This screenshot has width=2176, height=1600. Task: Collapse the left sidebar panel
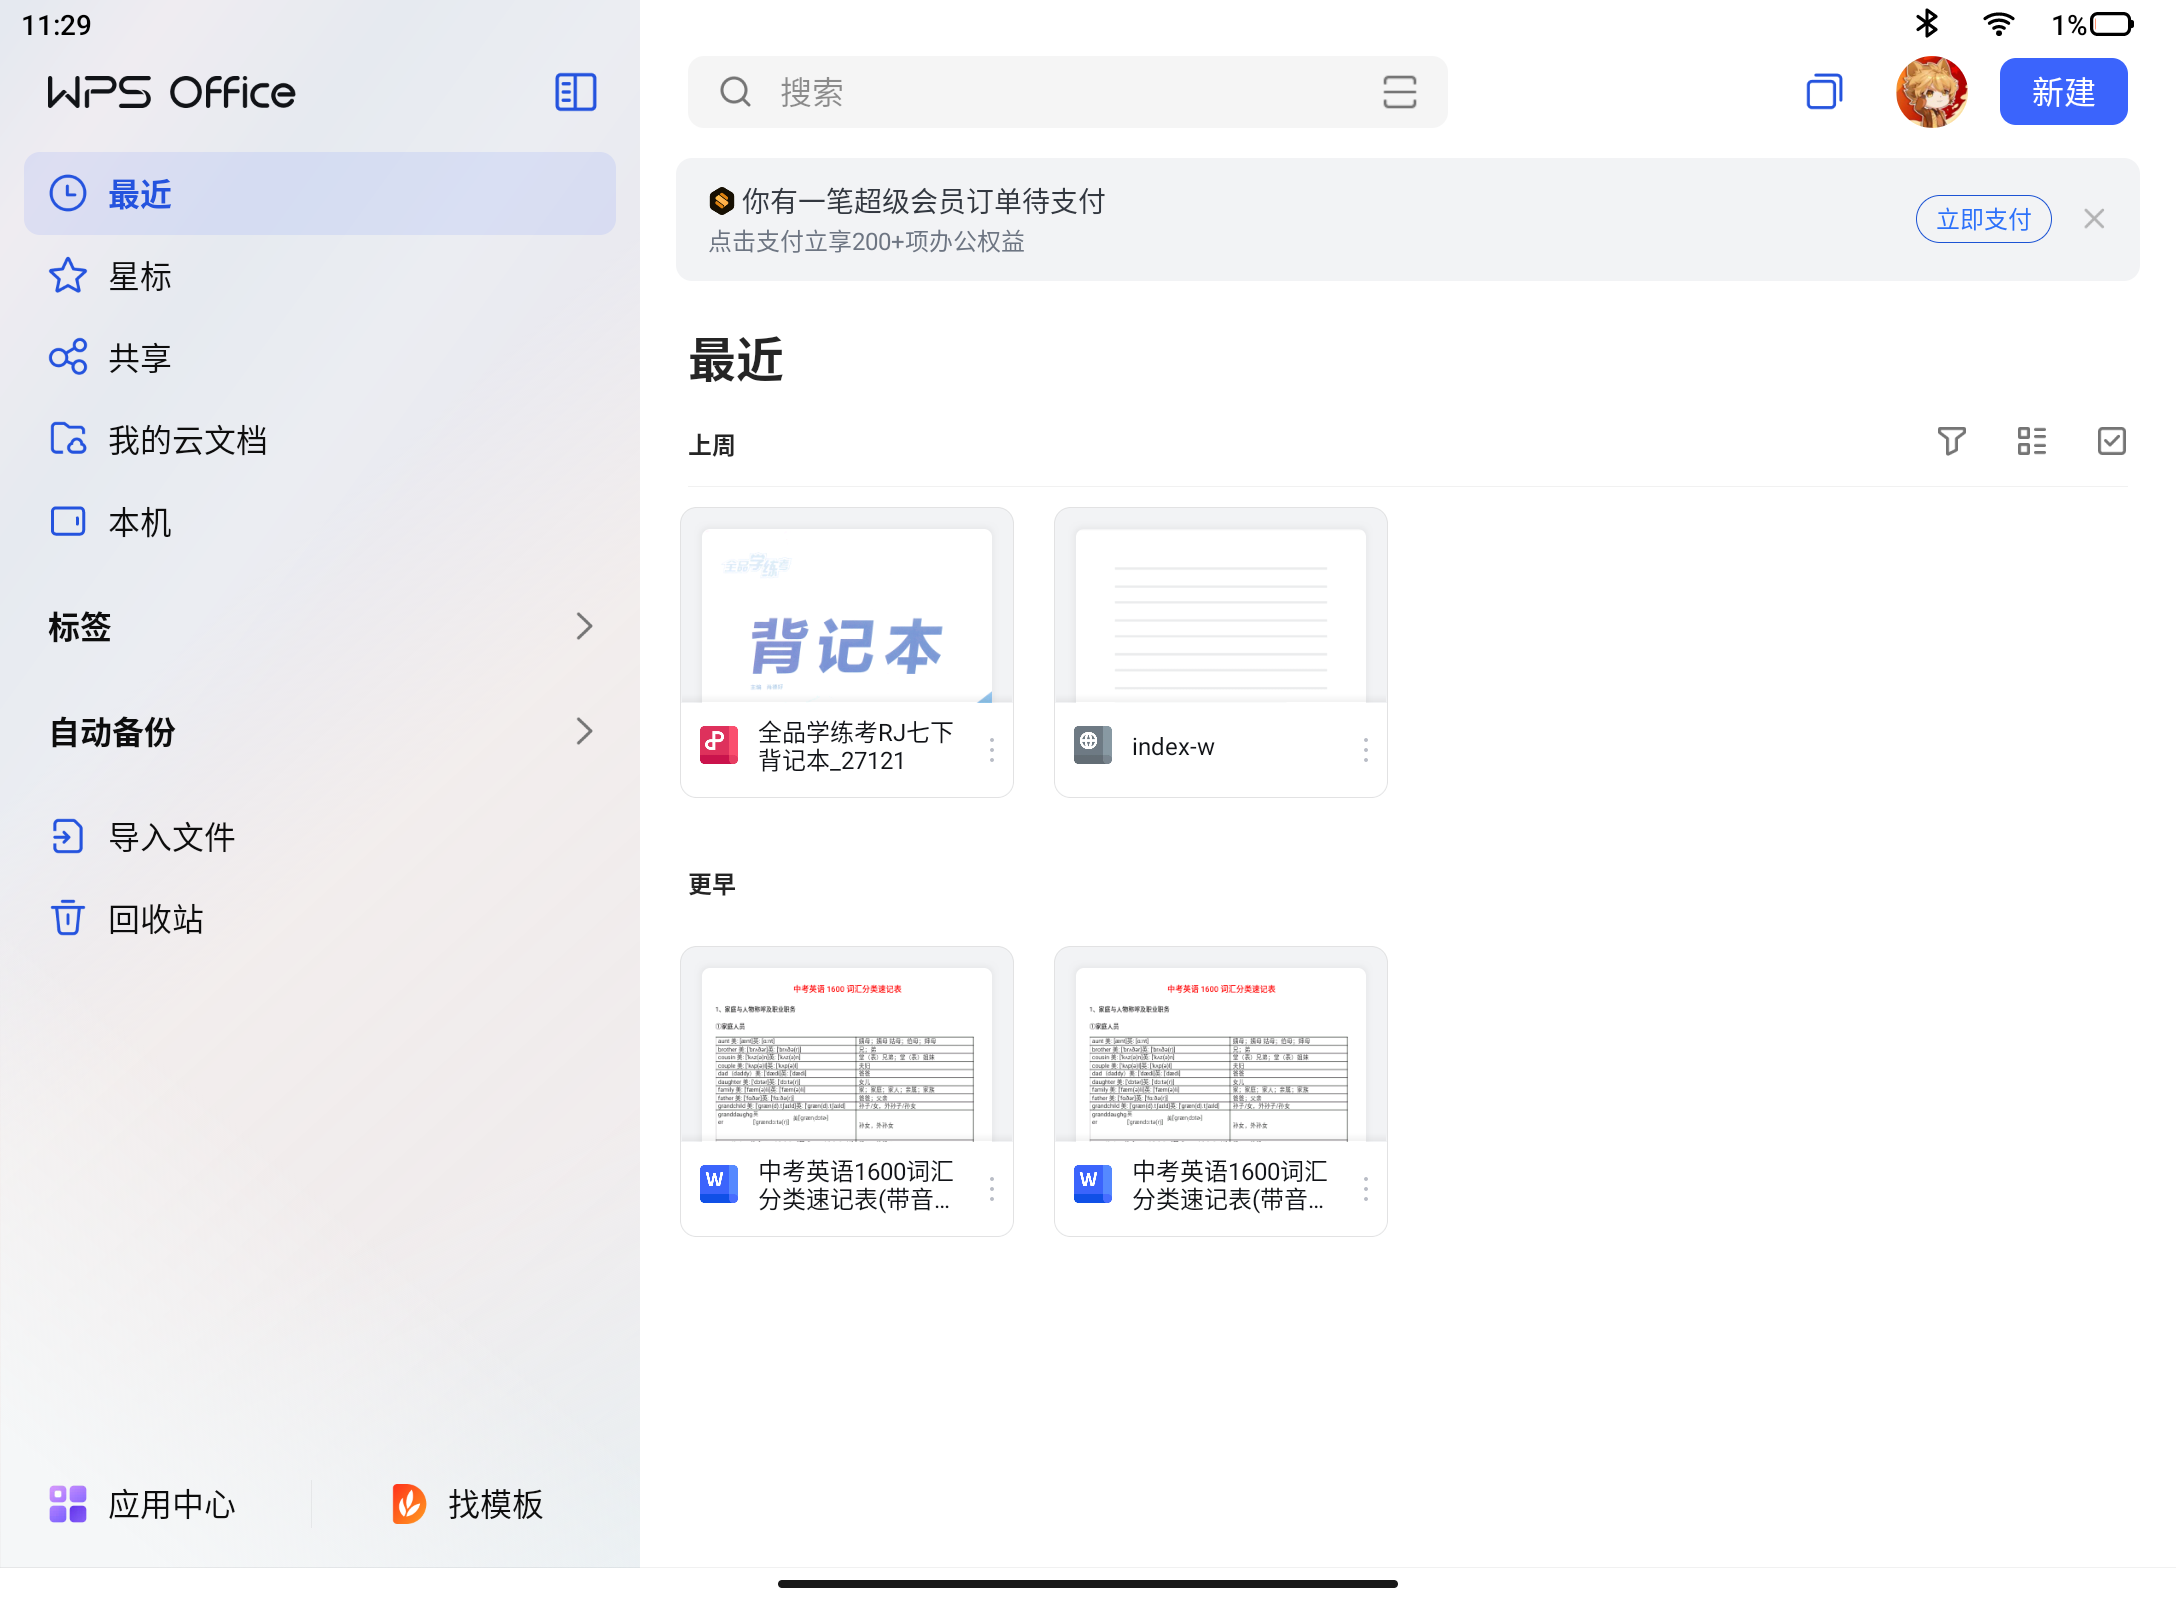575,91
